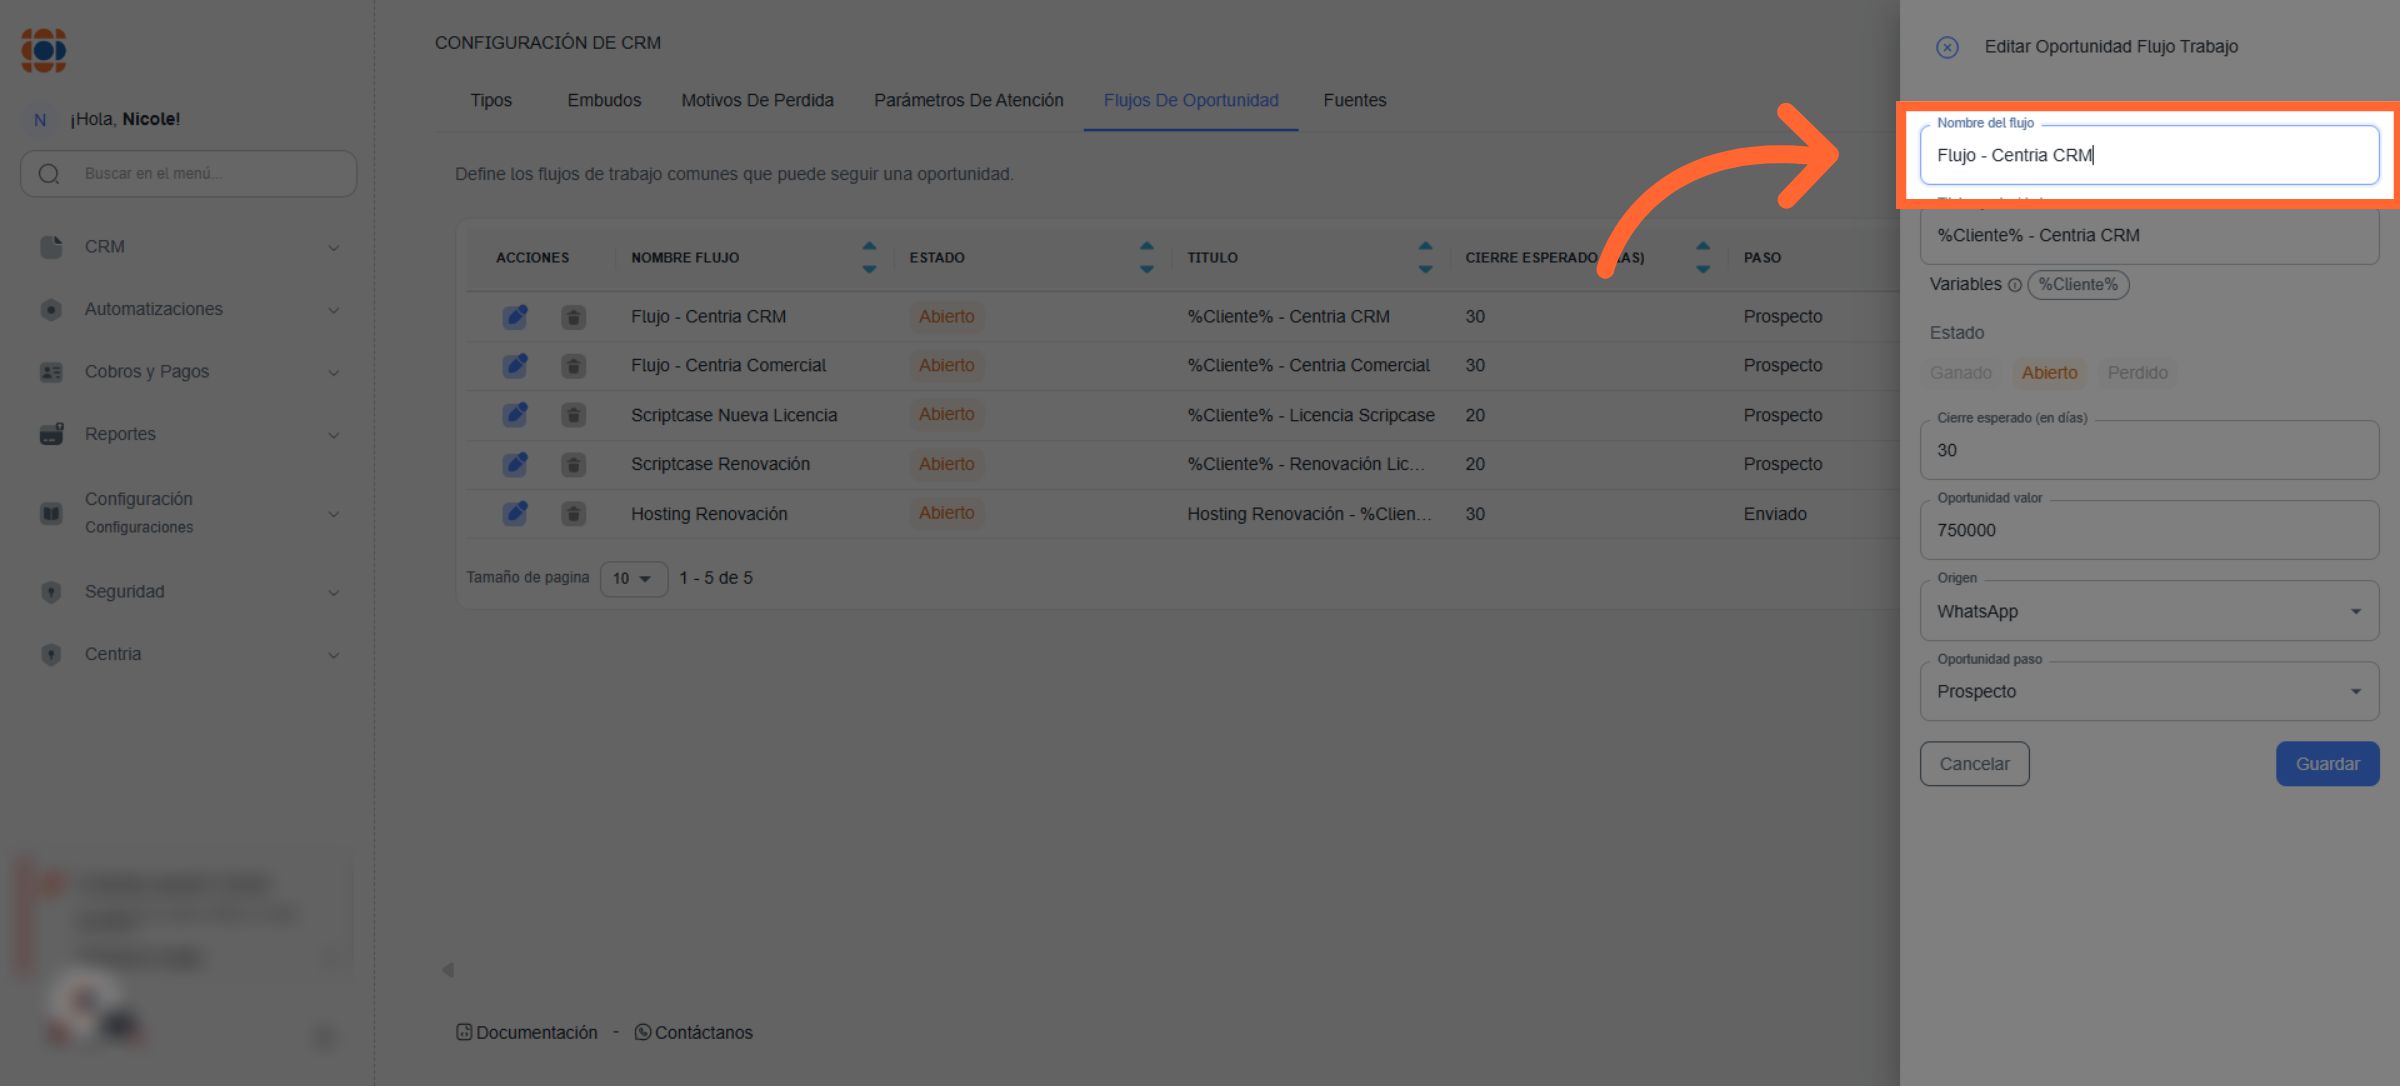Click trash icon for Scriptcase Nueva Licencia

pyautogui.click(x=573, y=415)
